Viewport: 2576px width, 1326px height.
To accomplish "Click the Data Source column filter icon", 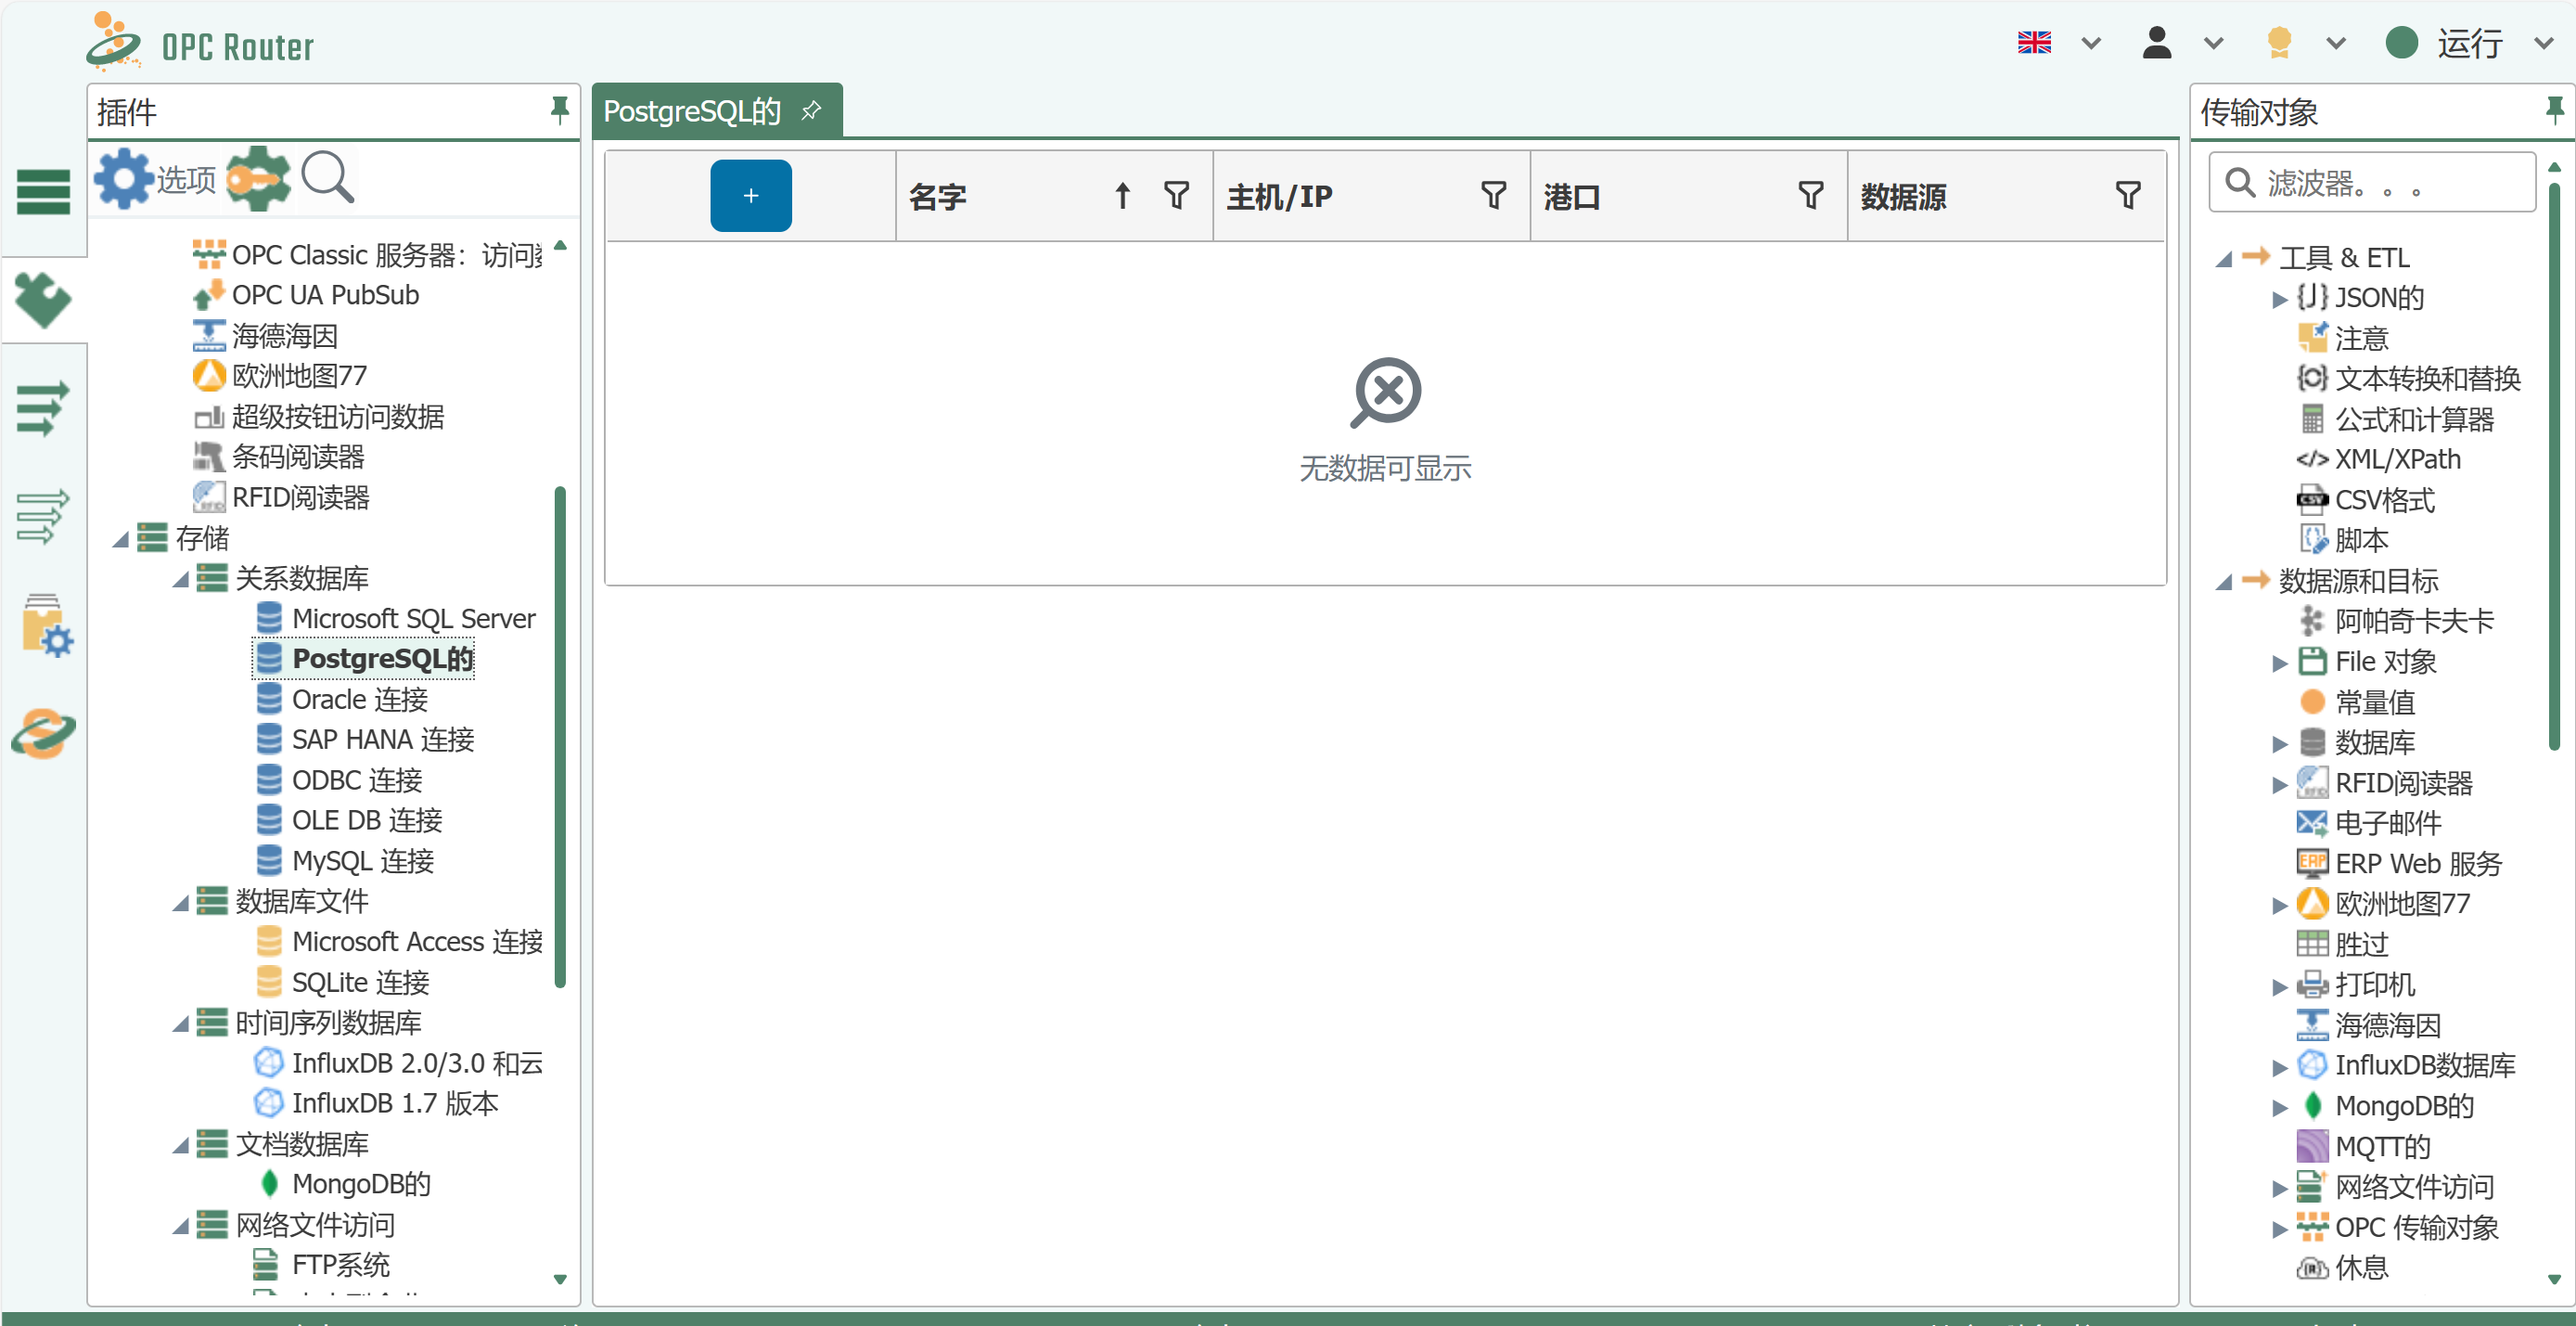I will (x=2128, y=196).
